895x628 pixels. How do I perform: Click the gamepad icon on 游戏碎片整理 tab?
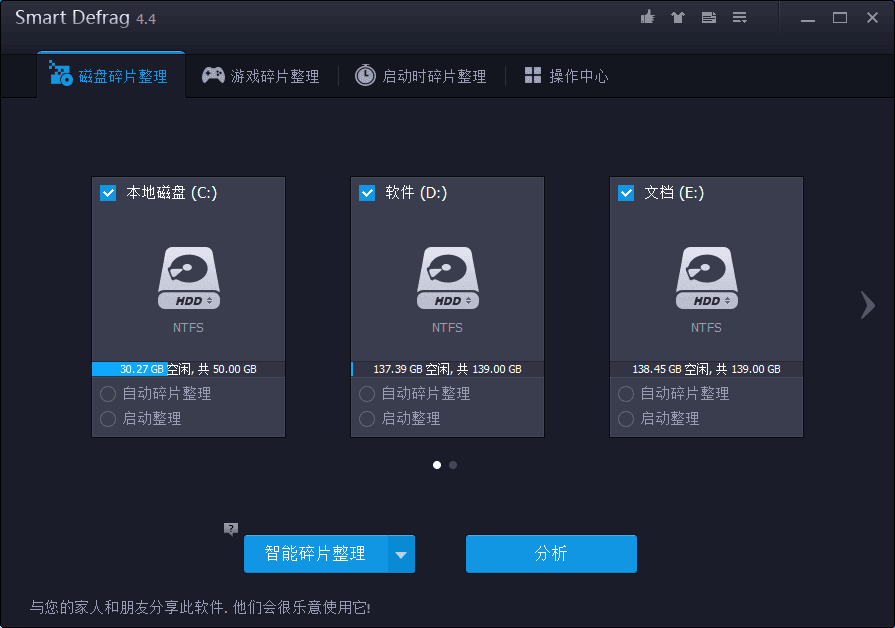[213, 74]
